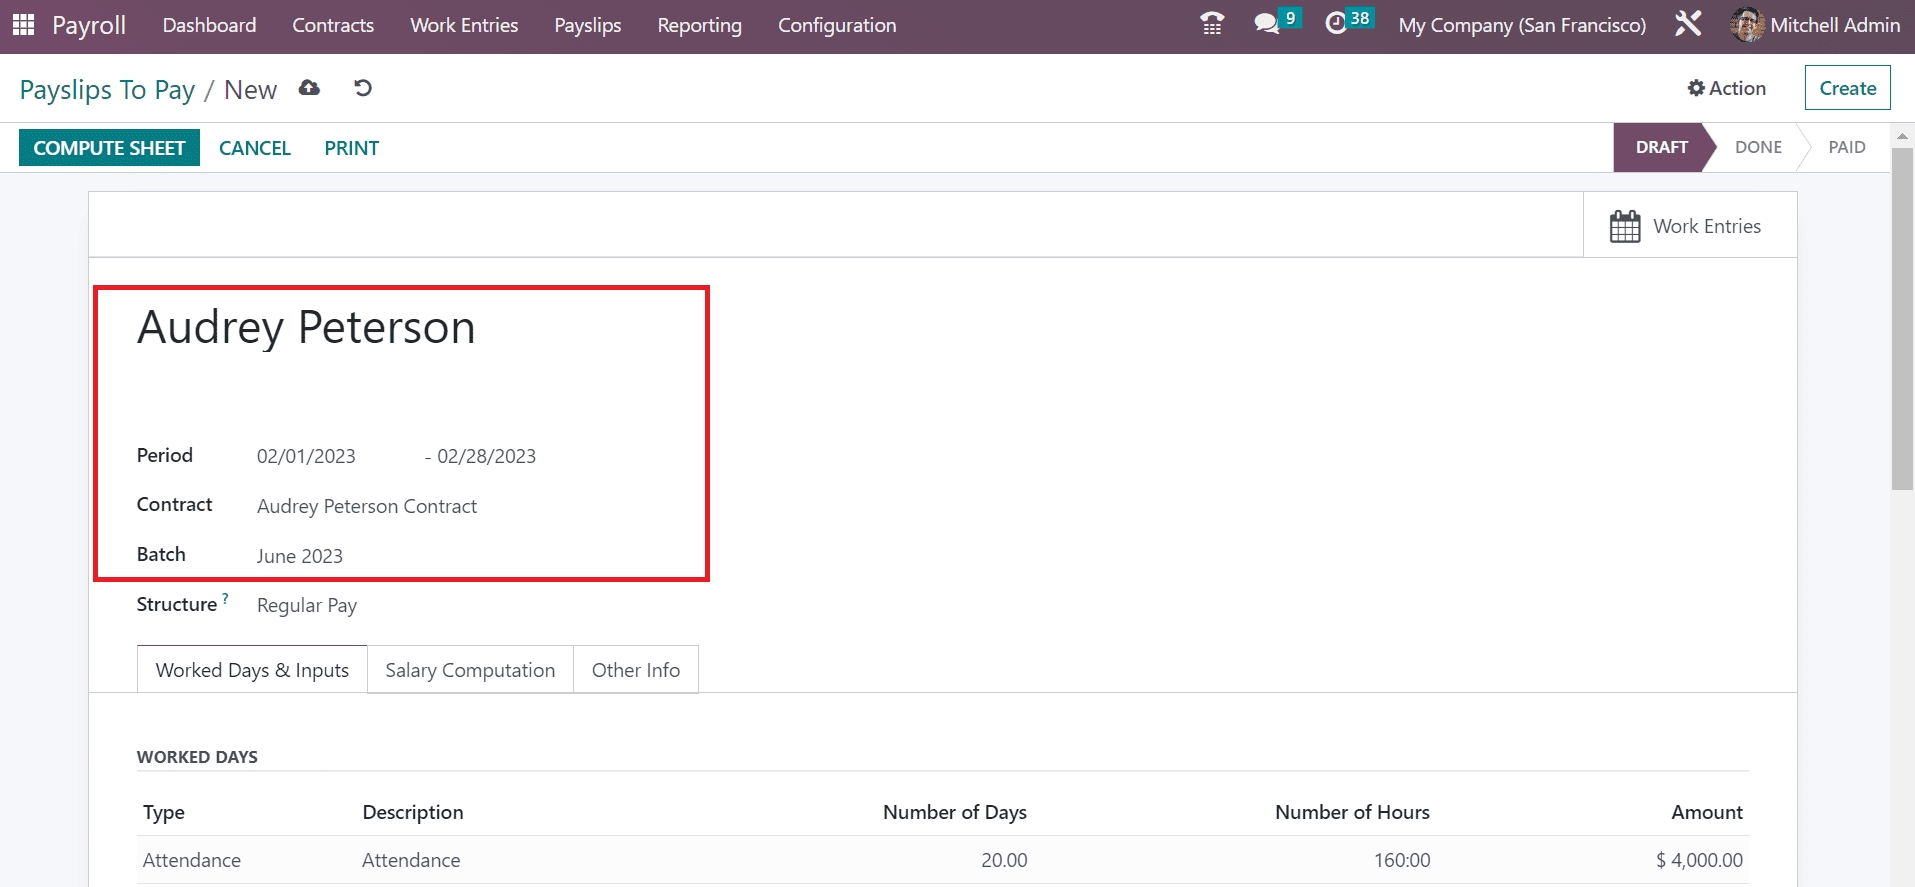The image size is (1915, 887).
Task: Click the cloud save record icon
Action: click(x=309, y=88)
